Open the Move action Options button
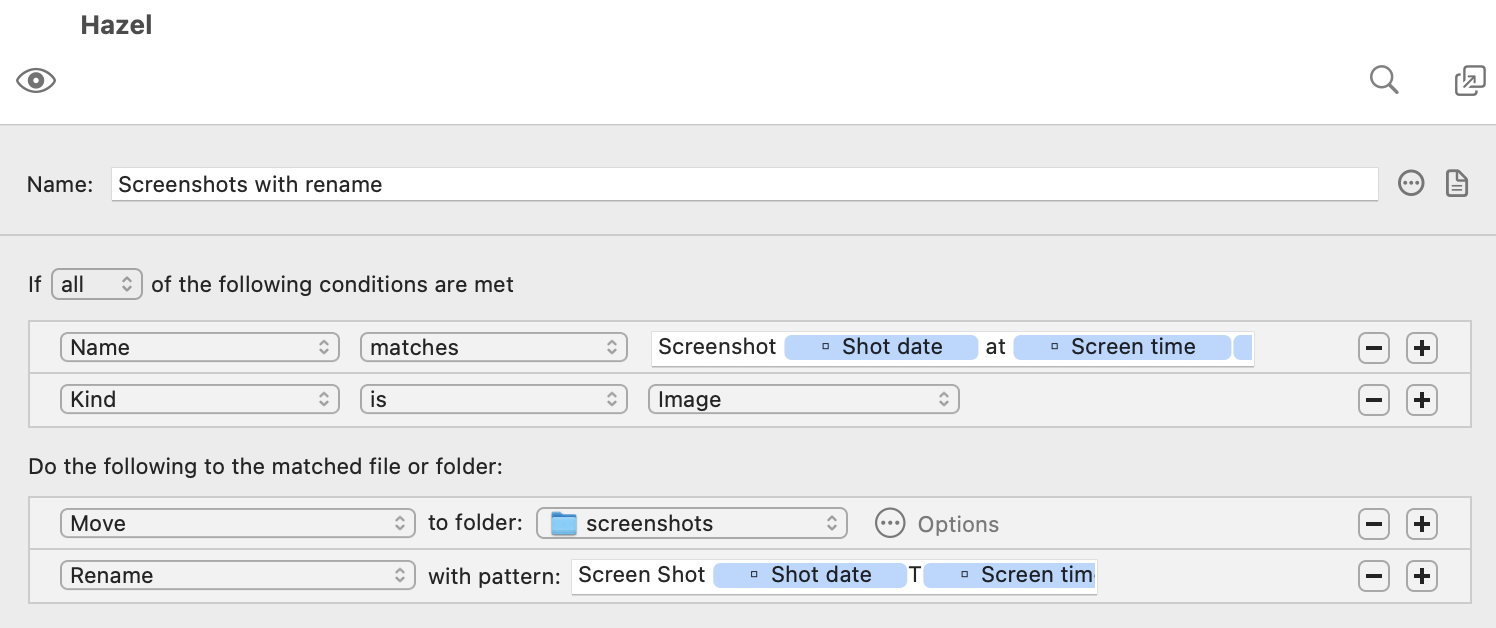The width and height of the screenshot is (1496, 628). [936, 524]
